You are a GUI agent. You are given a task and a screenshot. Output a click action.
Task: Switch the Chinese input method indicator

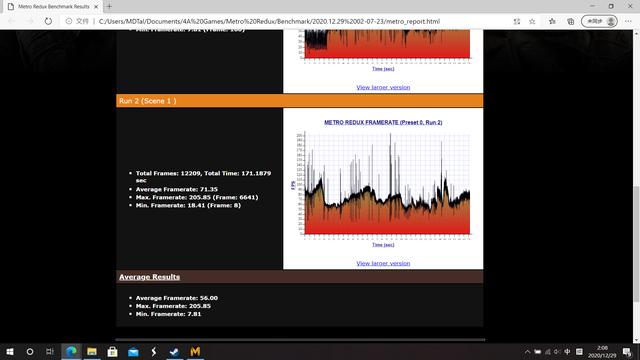[x=567, y=351]
